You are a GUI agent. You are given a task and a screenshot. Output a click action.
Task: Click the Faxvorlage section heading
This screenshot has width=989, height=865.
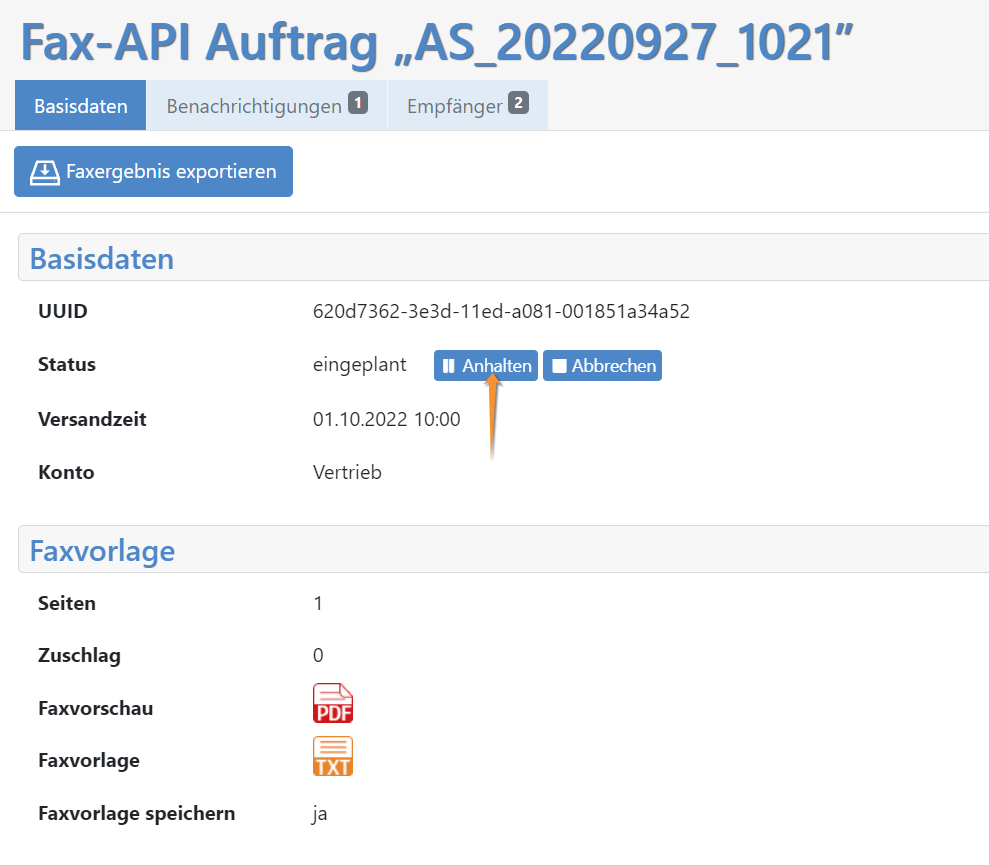(x=102, y=551)
